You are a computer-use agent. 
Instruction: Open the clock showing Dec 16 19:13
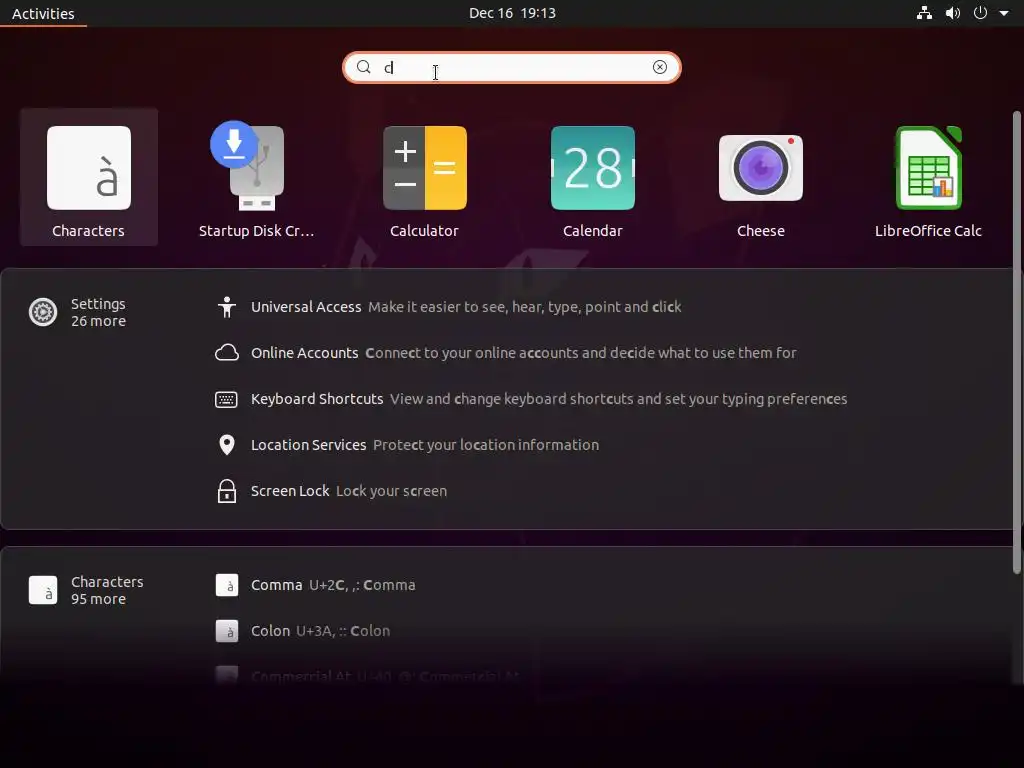coord(512,13)
